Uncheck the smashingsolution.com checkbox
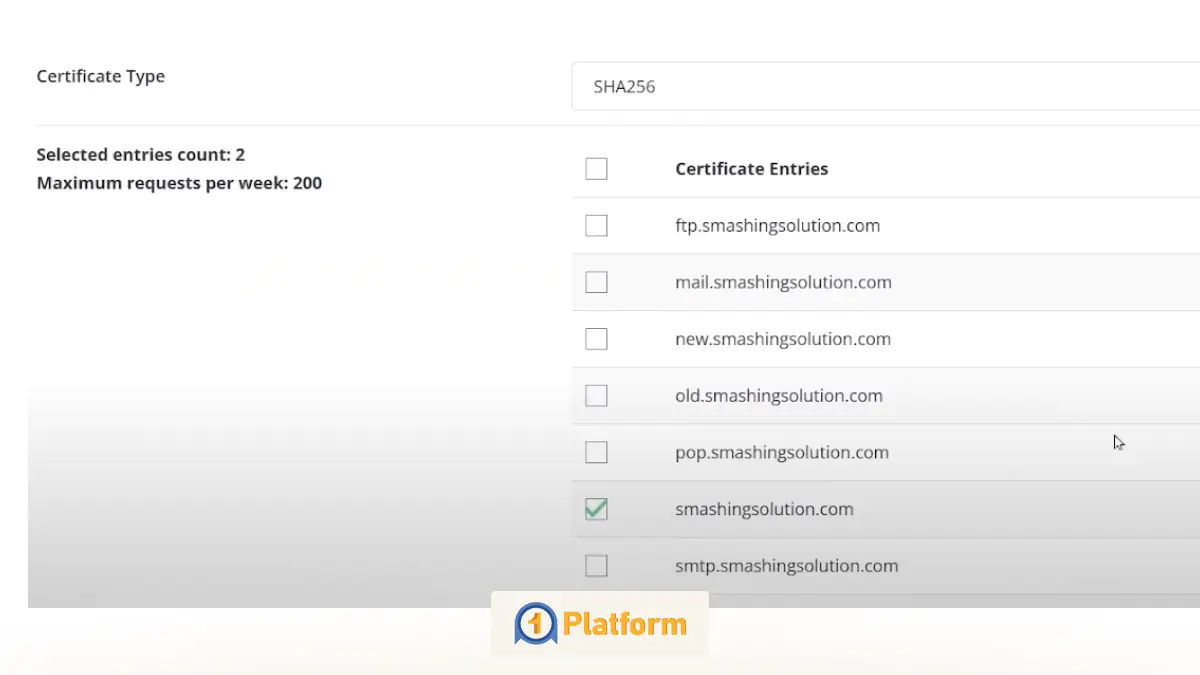 [596, 509]
